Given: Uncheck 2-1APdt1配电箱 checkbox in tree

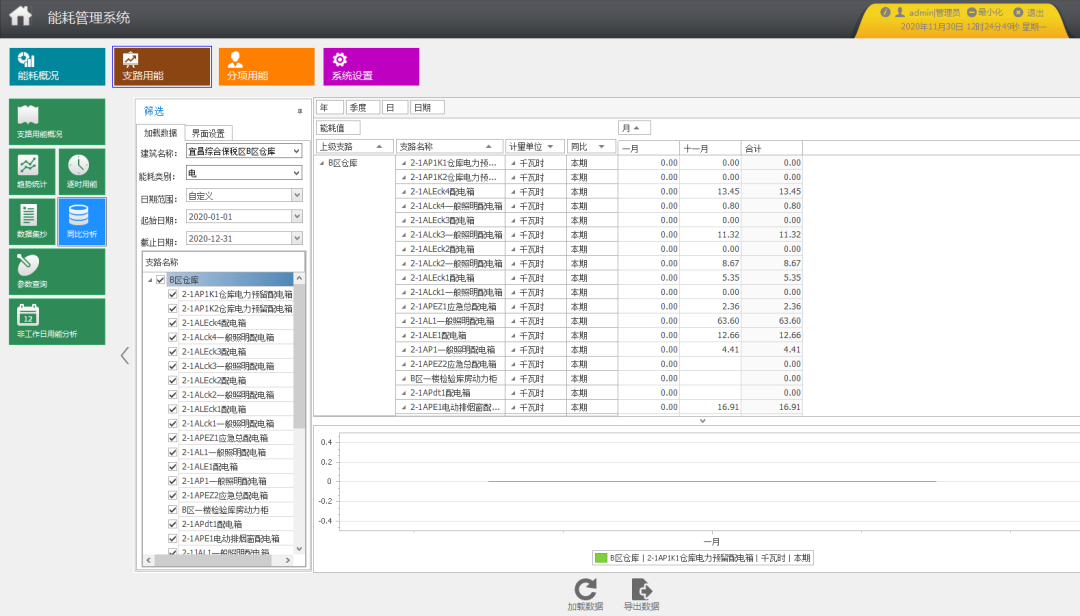Looking at the screenshot, I should 173,524.
